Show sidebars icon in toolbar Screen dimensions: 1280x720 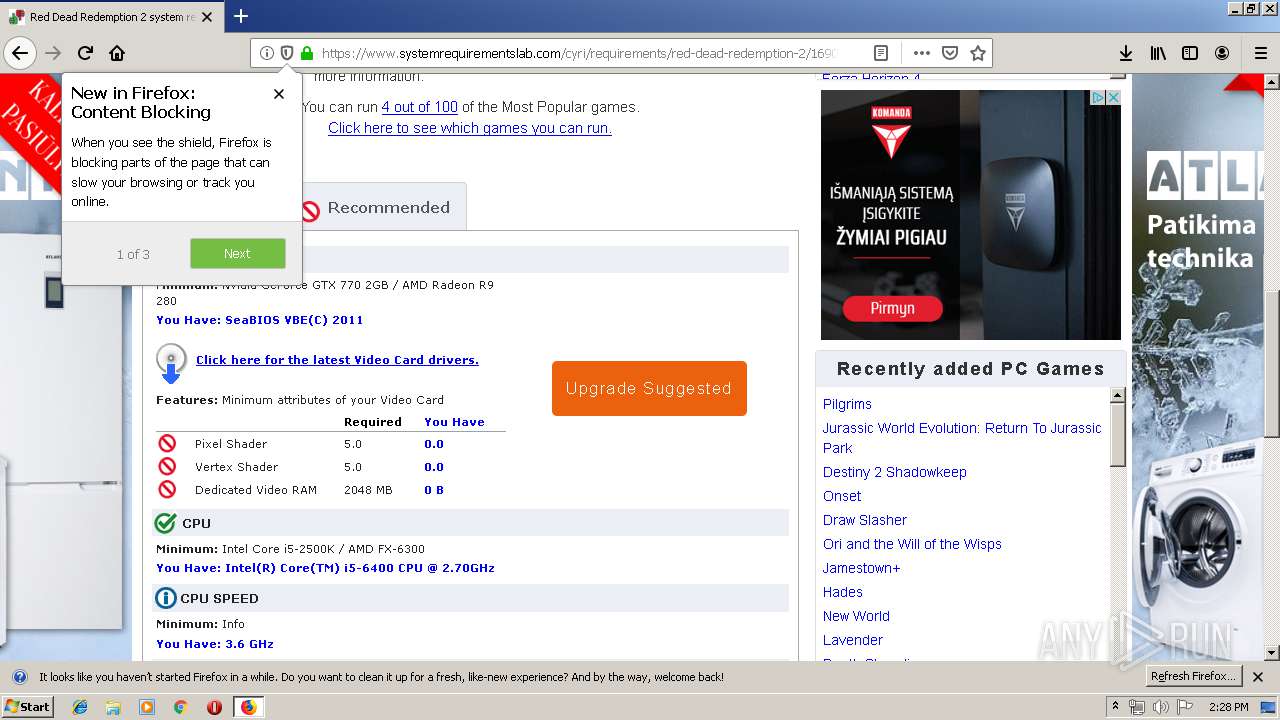1190,53
